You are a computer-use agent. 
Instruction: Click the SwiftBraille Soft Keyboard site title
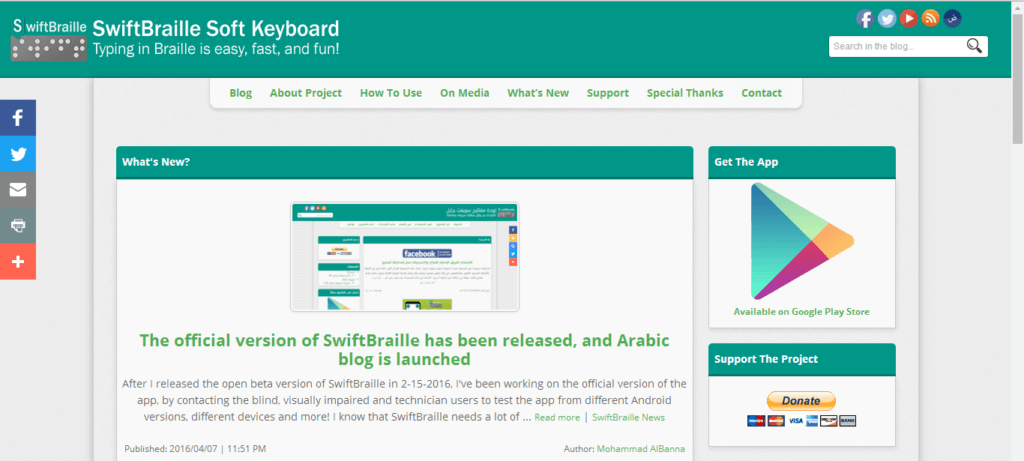(216, 28)
